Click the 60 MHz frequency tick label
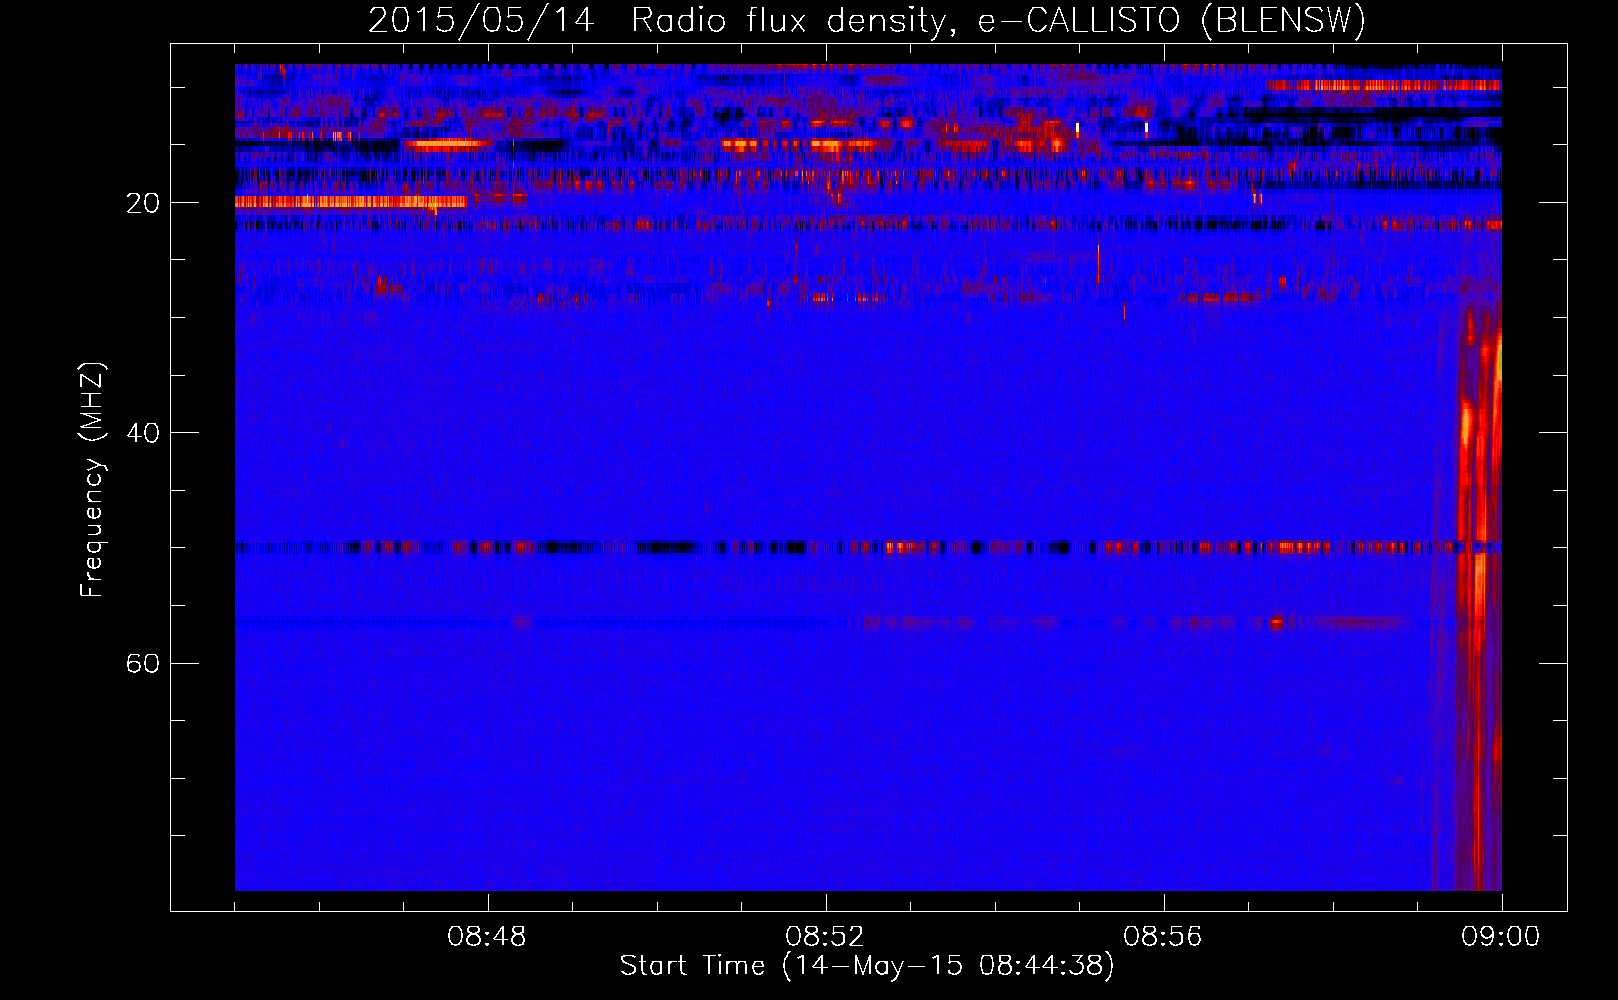This screenshot has width=1618, height=1000. 142,663
